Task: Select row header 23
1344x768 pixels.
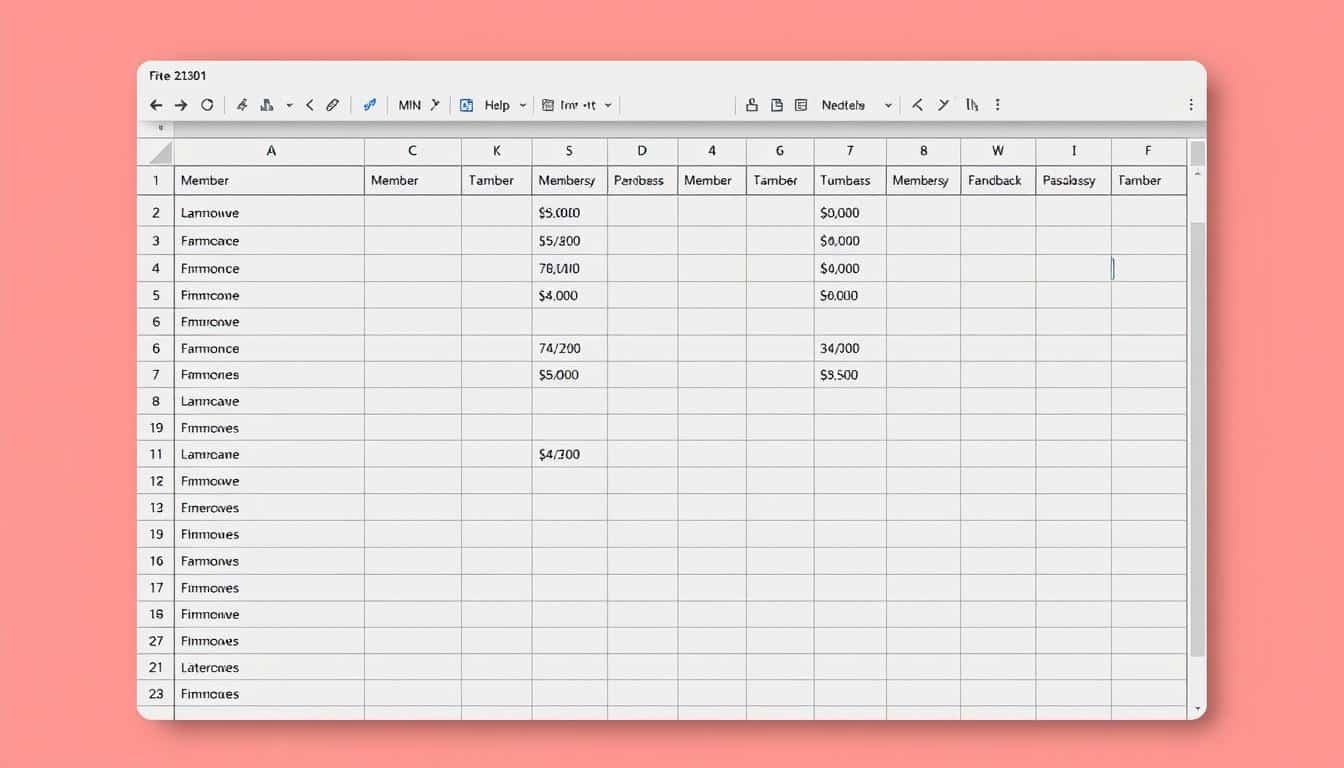Action: (156, 694)
